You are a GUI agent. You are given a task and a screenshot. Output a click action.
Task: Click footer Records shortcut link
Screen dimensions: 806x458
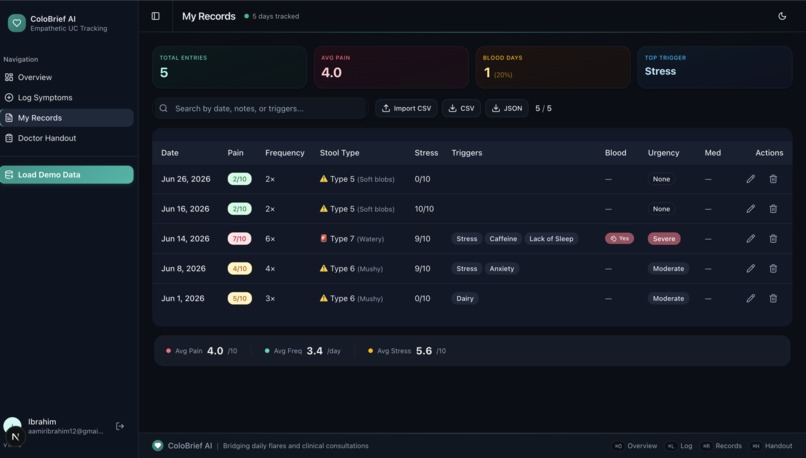[721, 446]
